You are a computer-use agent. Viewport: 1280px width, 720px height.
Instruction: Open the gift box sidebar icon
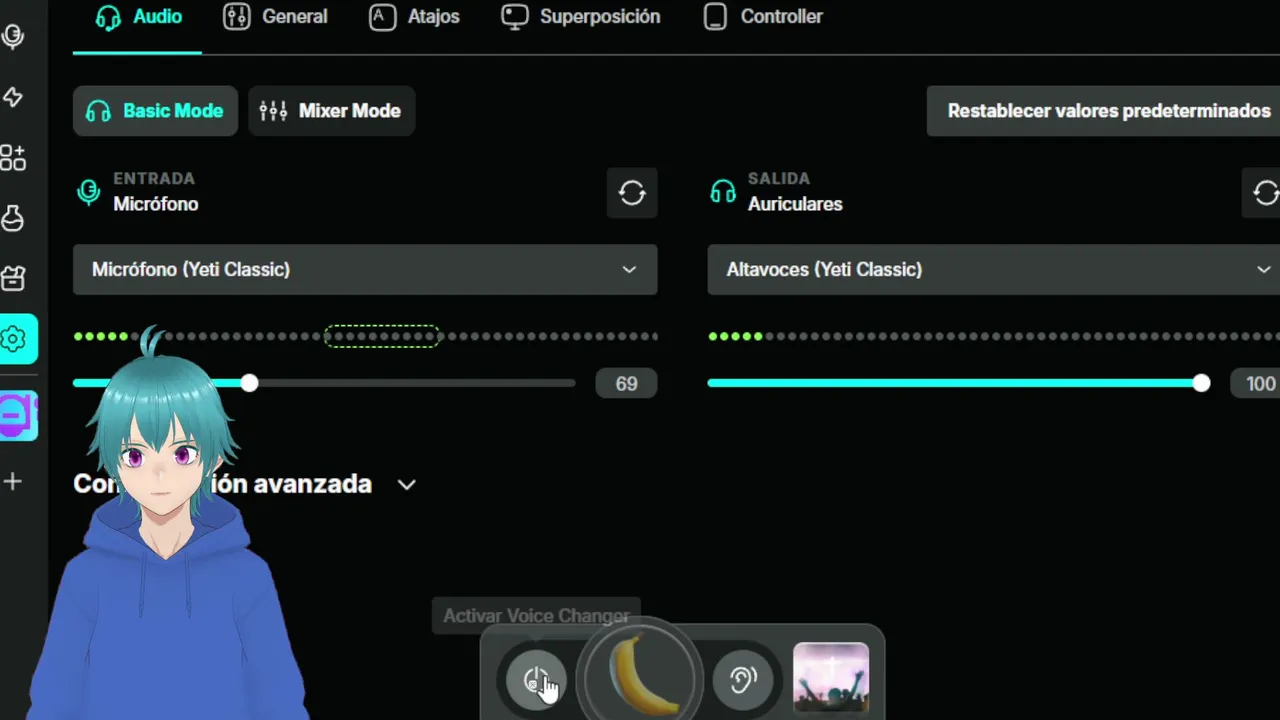tap(13, 278)
